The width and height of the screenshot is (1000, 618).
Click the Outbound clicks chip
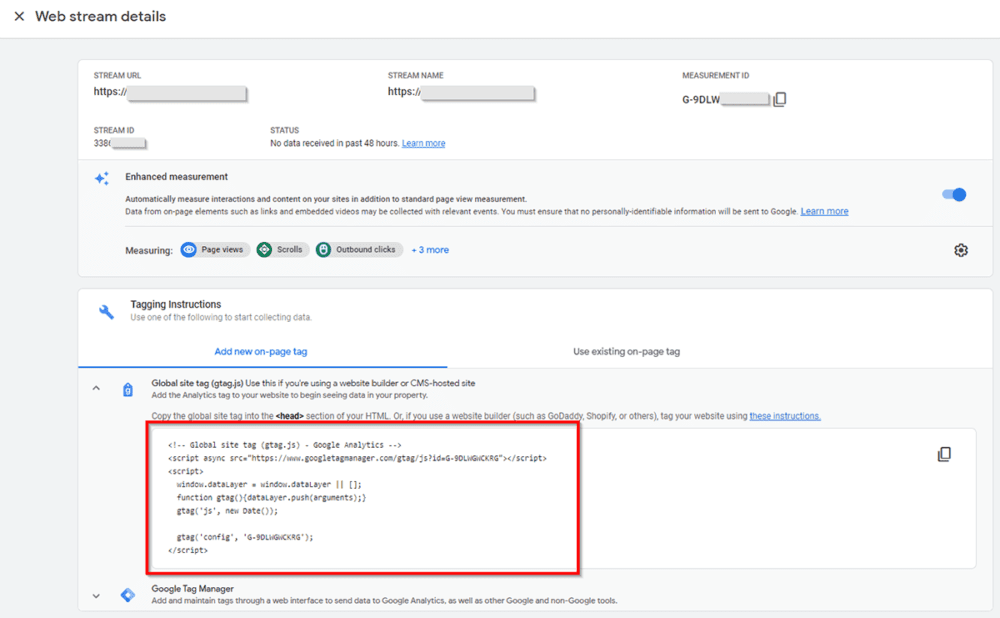(358, 250)
